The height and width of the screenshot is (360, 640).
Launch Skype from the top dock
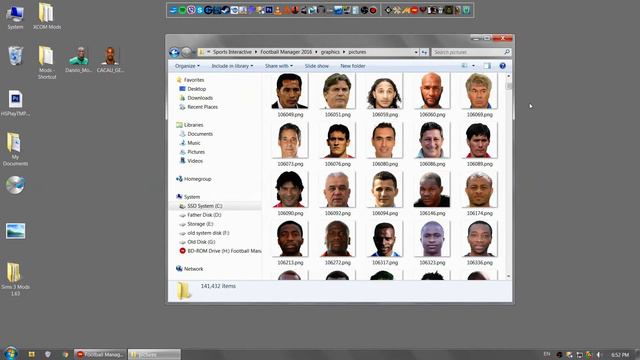pyautogui.click(x=200, y=10)
